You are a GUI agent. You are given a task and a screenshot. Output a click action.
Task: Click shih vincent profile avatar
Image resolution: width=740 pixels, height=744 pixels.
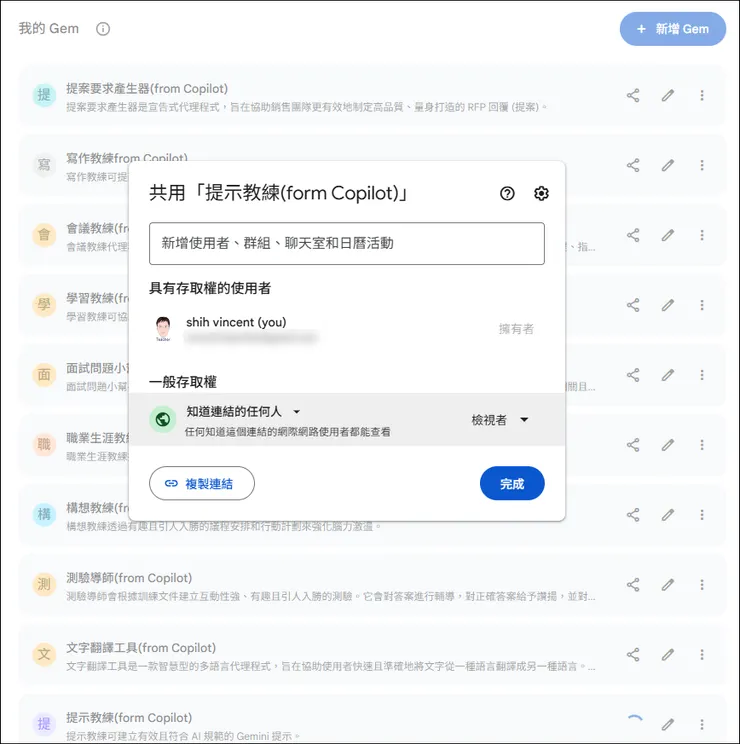click(163, 329)
